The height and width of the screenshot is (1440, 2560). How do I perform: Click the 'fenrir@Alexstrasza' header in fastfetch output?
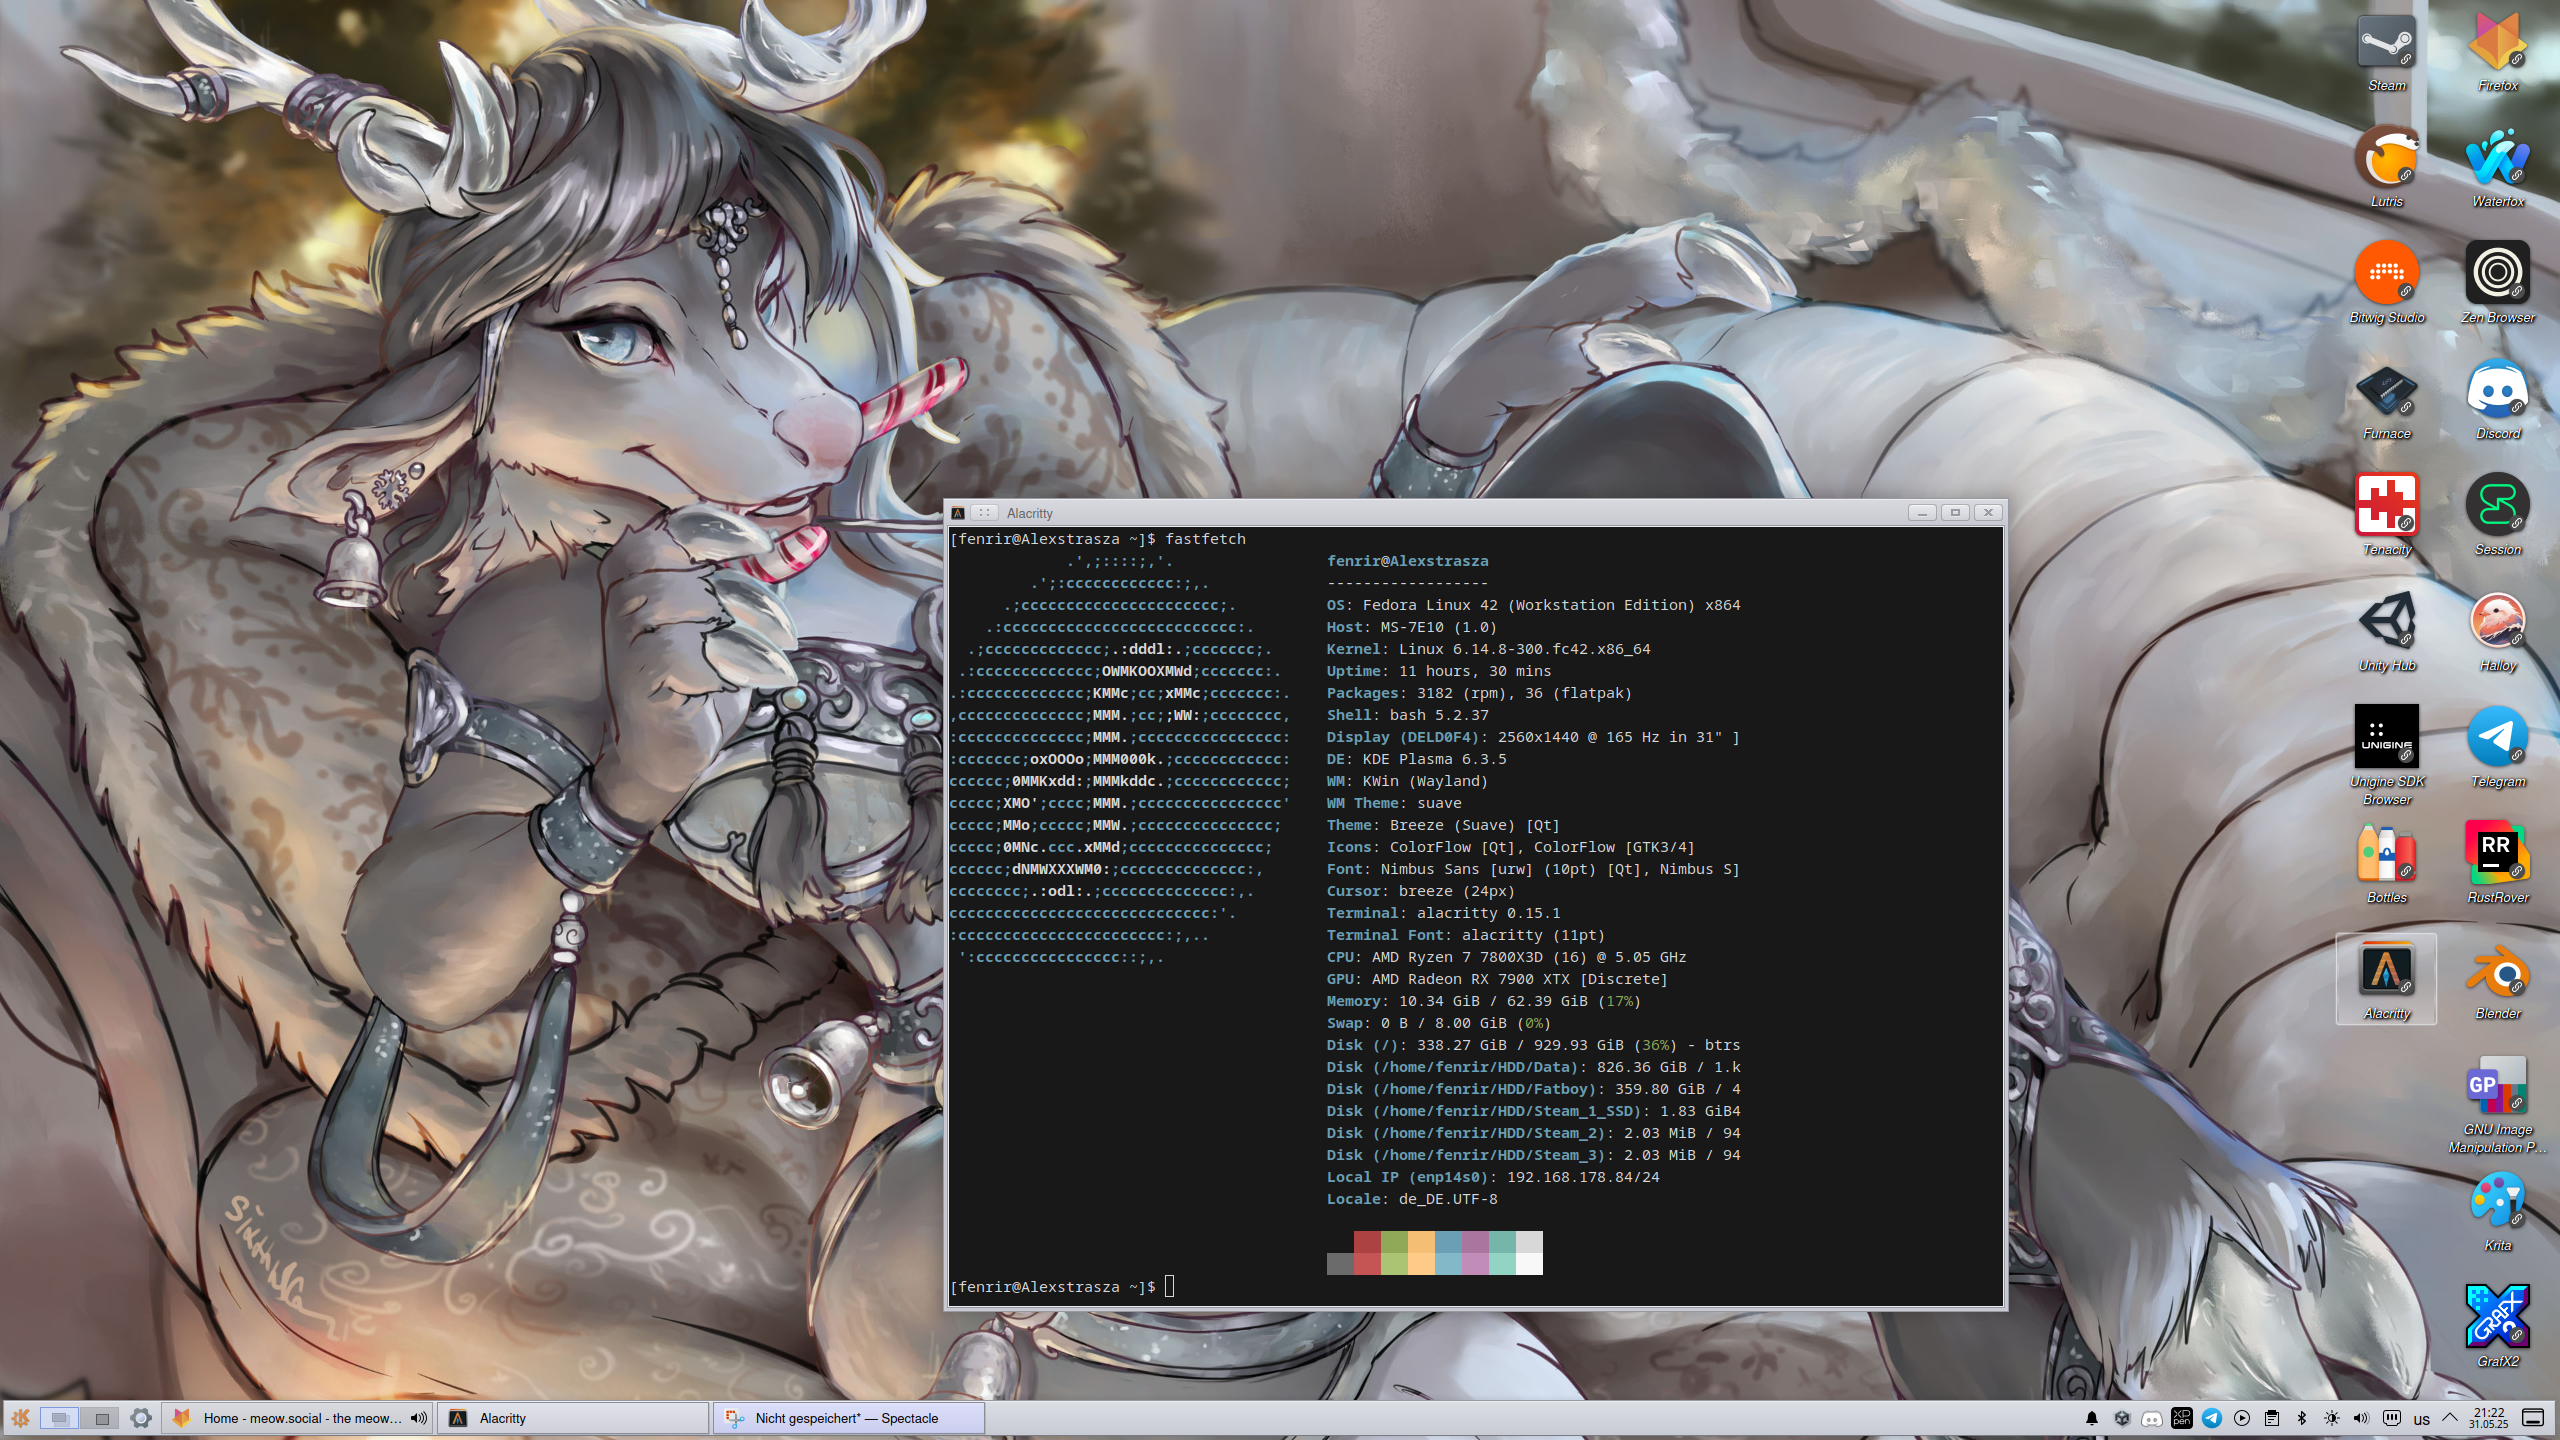(x=1407, y=561)
